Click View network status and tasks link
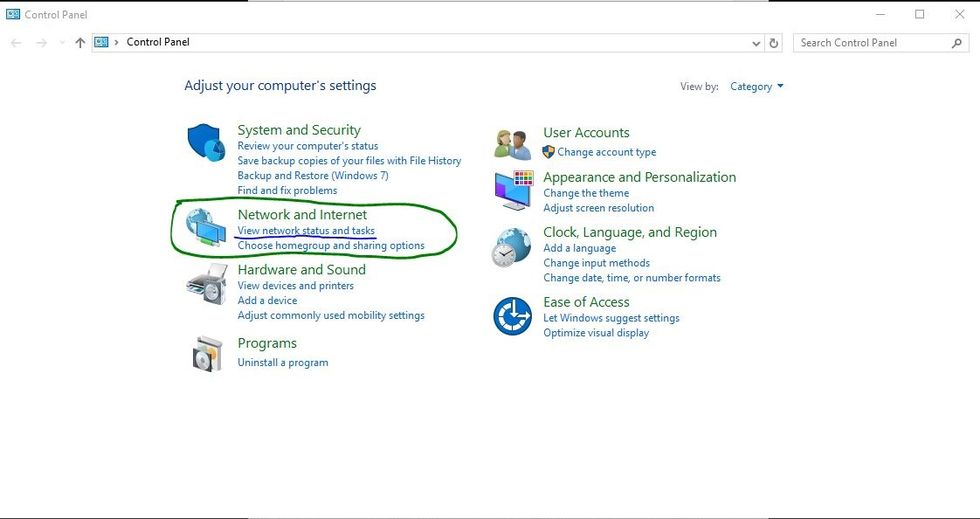Image resolution: width=980 pixels, height=519 pixels. click(x=306, y=231)
